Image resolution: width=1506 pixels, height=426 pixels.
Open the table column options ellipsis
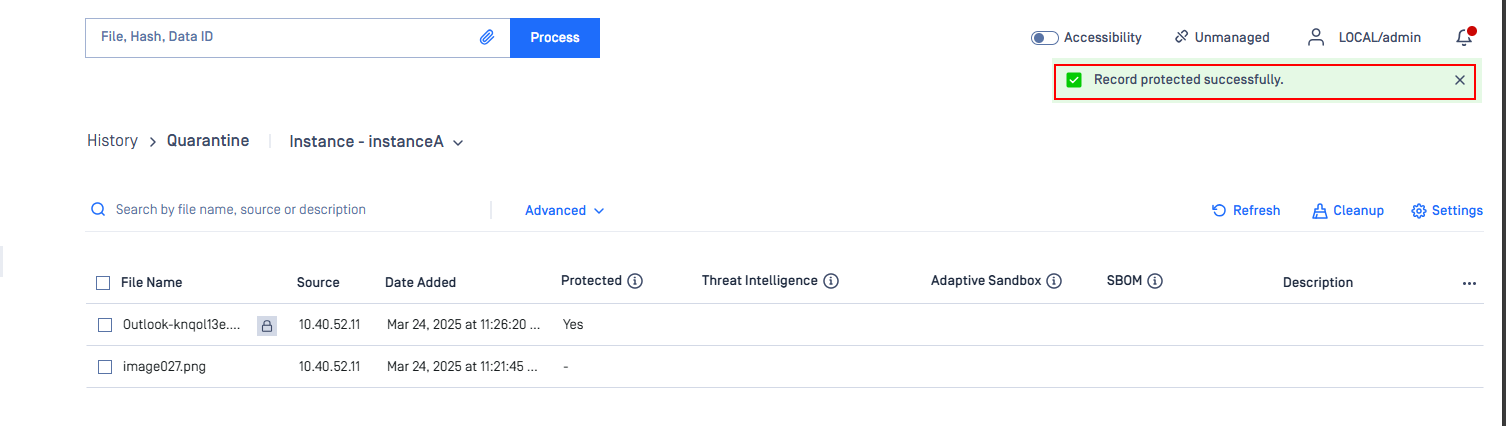1469,283
